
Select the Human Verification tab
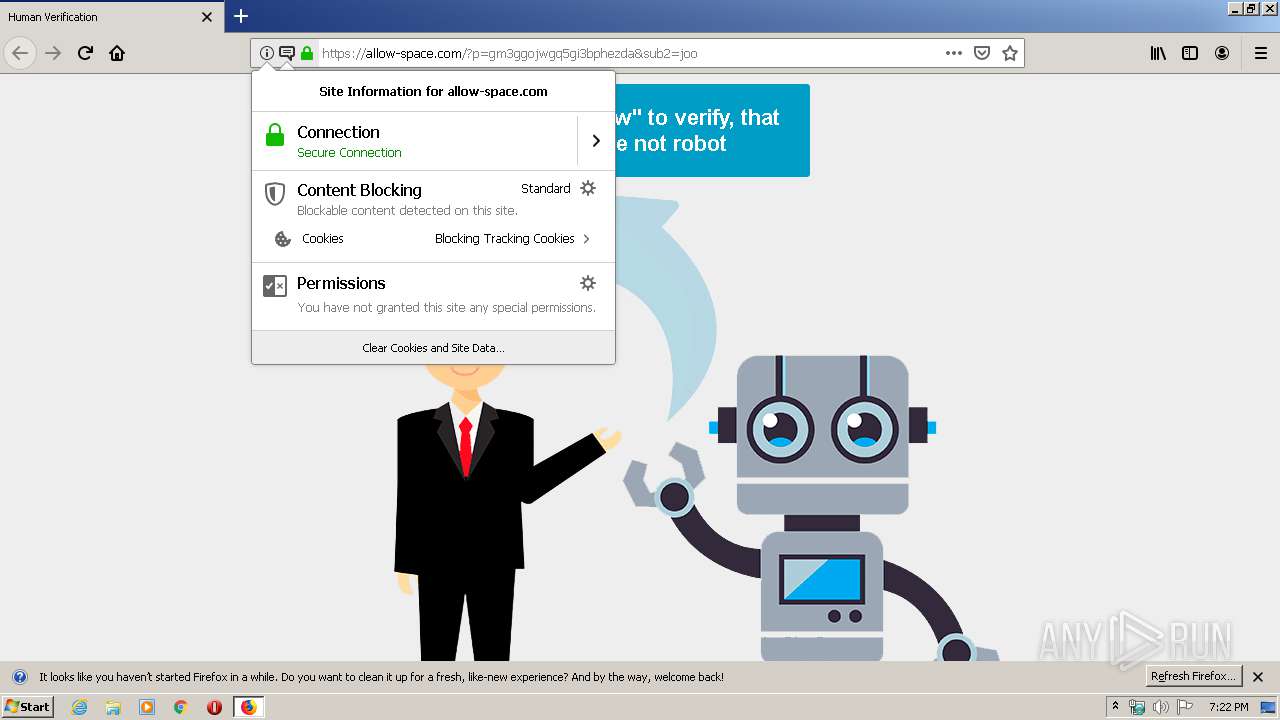[112, 17]
